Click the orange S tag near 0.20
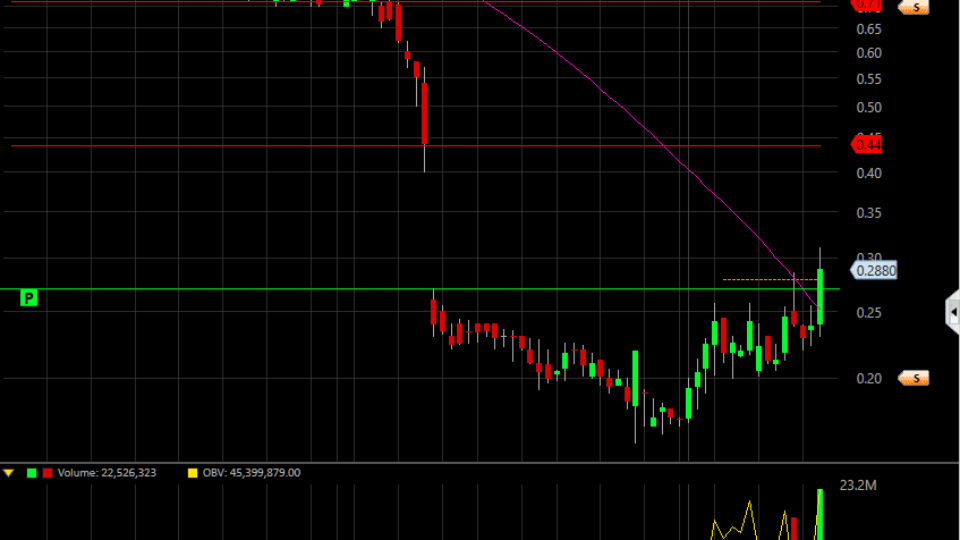Viewport: 960px width, 540px height. 913,378
